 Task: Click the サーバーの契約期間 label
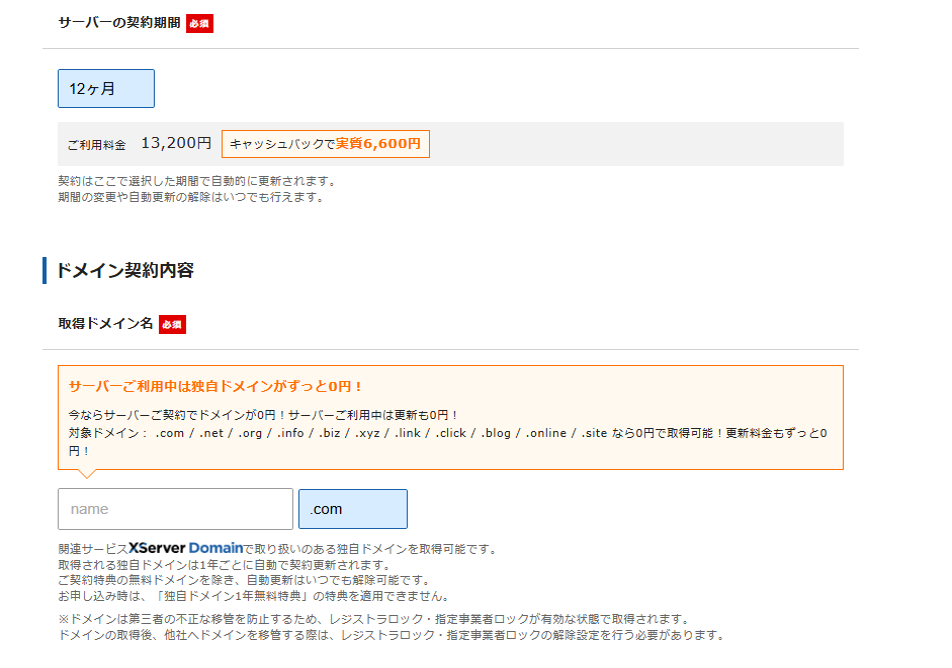tap(119, 23)
